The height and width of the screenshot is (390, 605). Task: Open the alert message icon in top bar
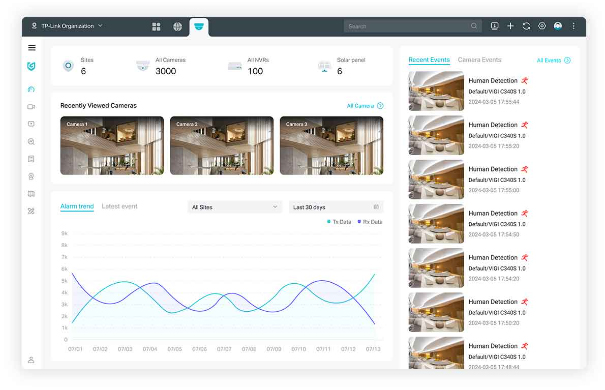tap(494, 26)
